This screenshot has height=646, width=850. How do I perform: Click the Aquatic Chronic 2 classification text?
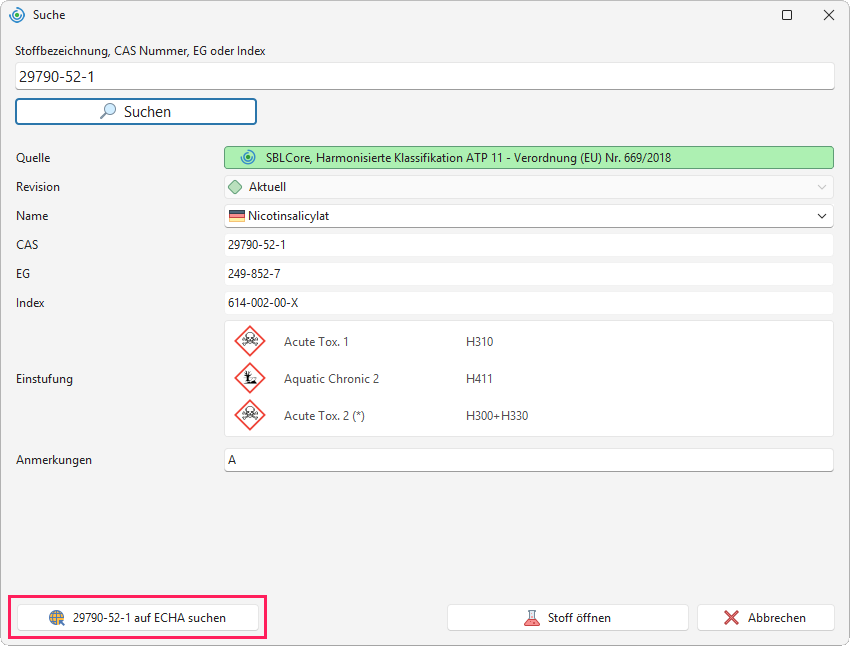[x=332, y=379]
